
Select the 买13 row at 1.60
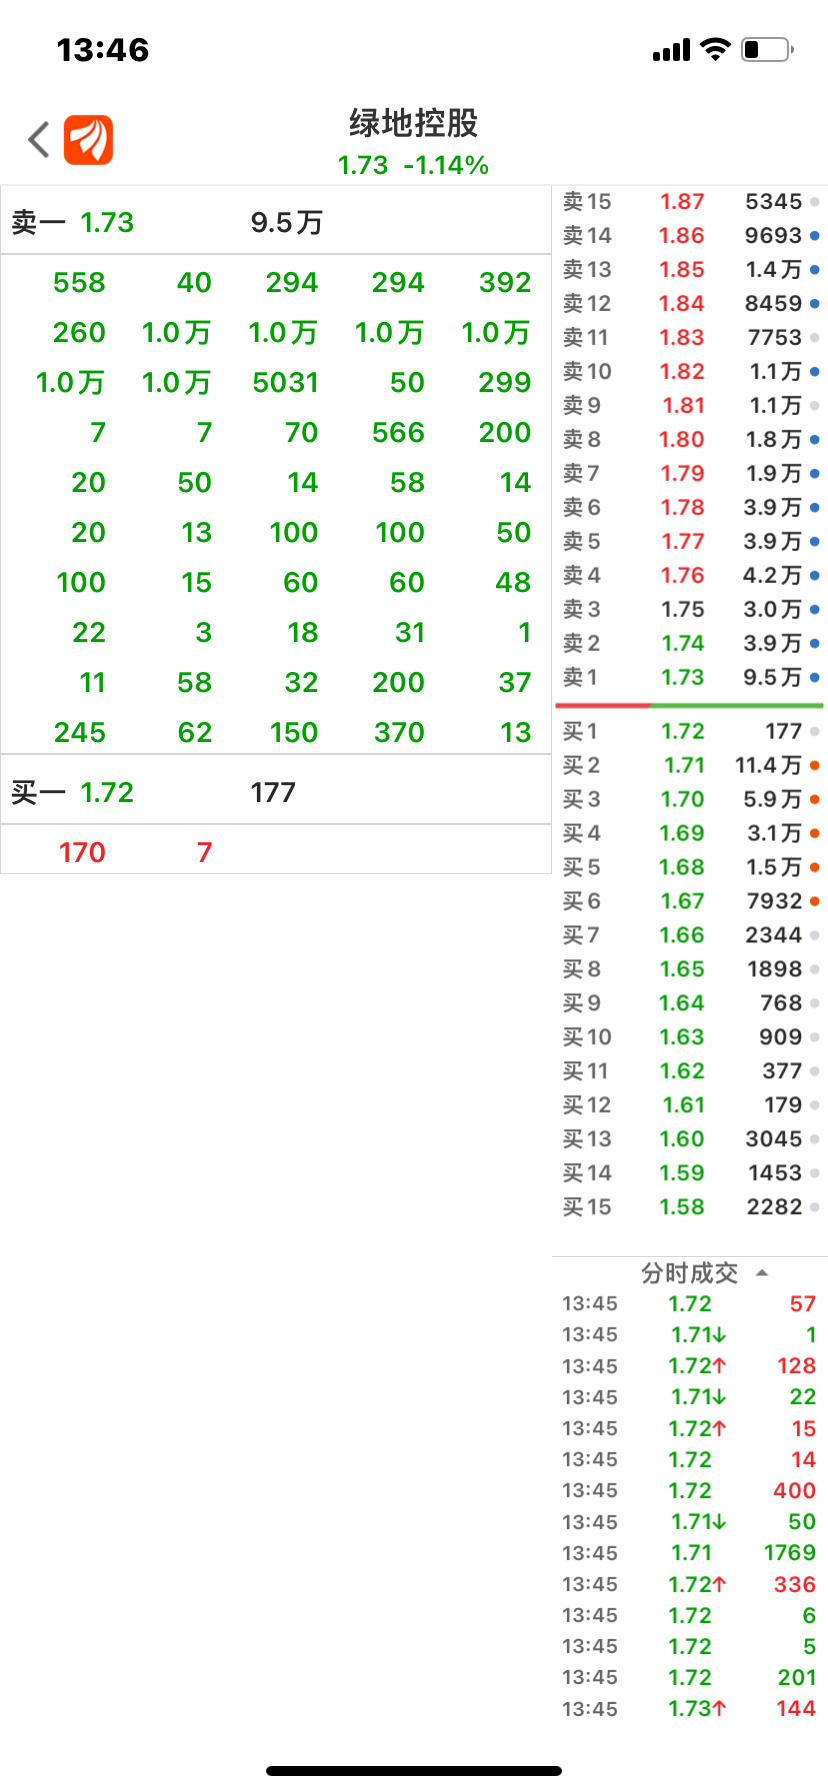click(x=690, y=1140)
